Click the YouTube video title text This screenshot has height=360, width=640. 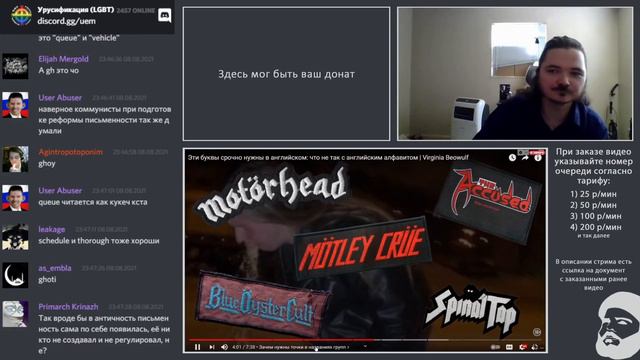[x=328, y=158]
